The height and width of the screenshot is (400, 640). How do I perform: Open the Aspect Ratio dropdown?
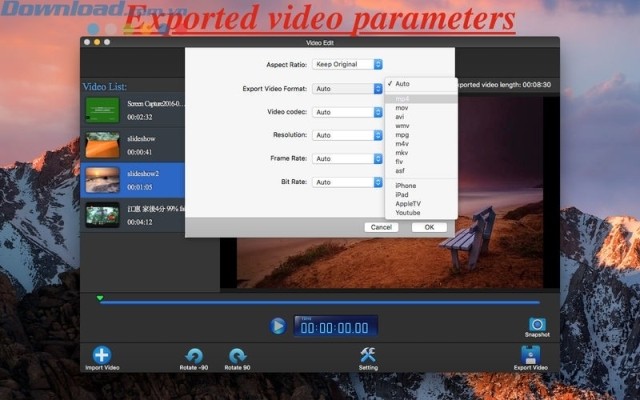pyautogui.click(x=347, y=64)
